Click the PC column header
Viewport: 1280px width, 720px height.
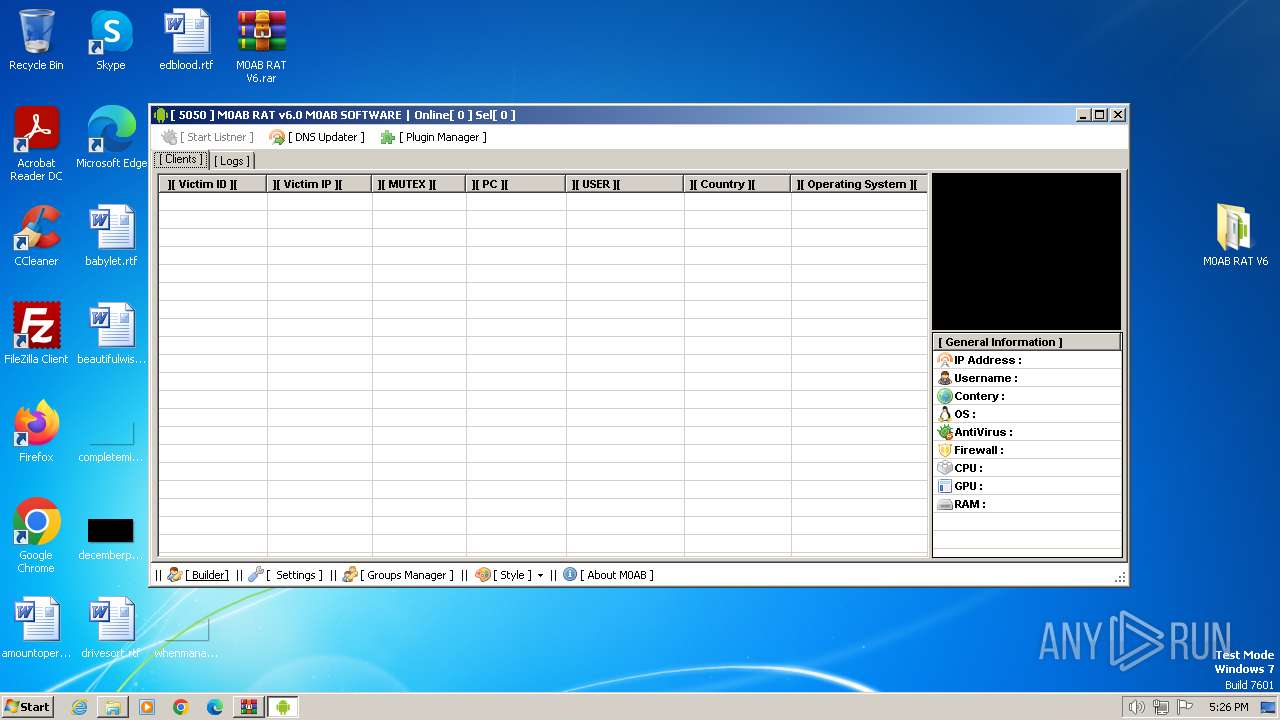pyautogui.click(x=515, y=184)
